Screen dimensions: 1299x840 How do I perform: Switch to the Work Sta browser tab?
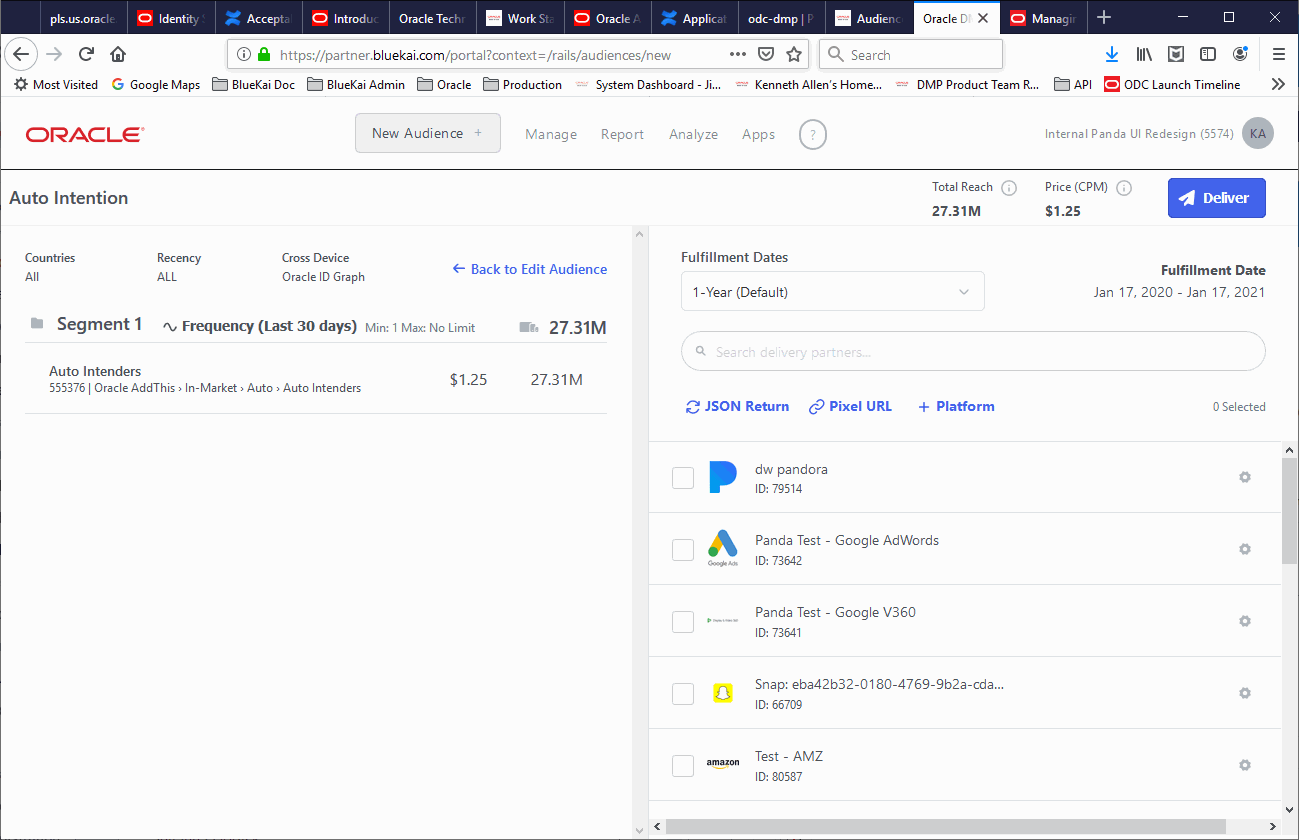522,18
